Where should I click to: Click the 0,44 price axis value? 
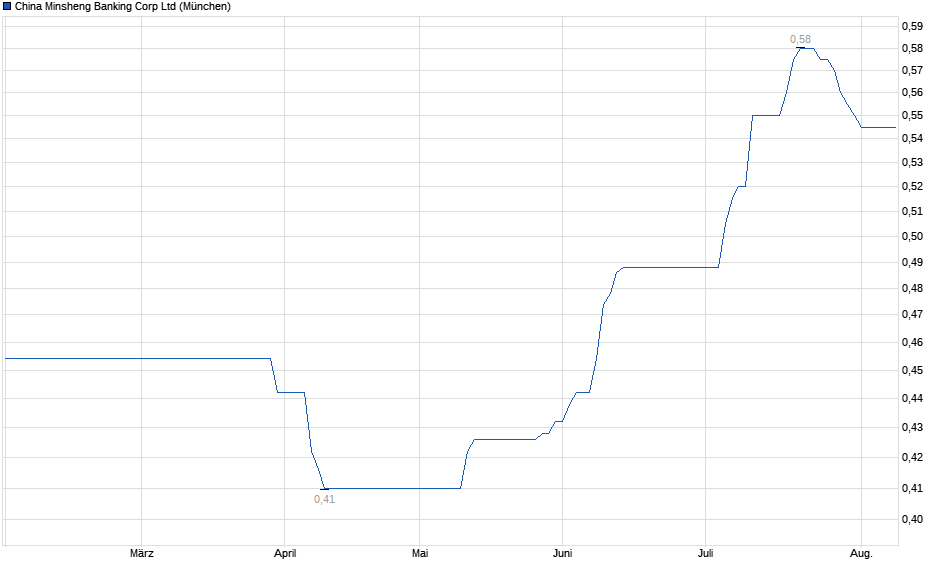pyautogui.click(x=912, y=398)
